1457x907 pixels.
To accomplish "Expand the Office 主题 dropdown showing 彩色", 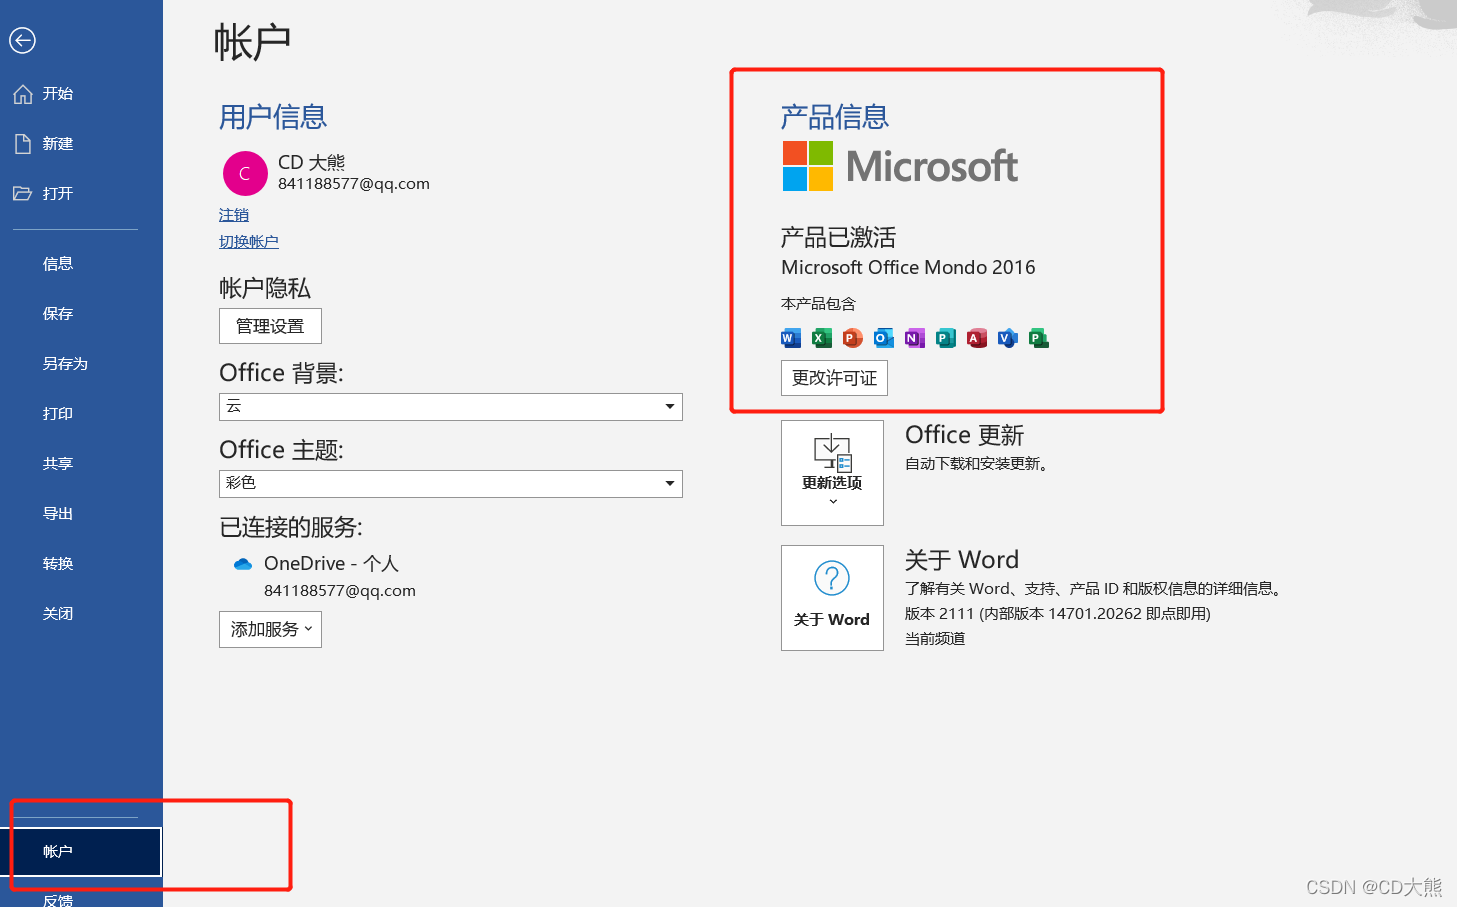I will pyautogui.click(x=451, y=484).
